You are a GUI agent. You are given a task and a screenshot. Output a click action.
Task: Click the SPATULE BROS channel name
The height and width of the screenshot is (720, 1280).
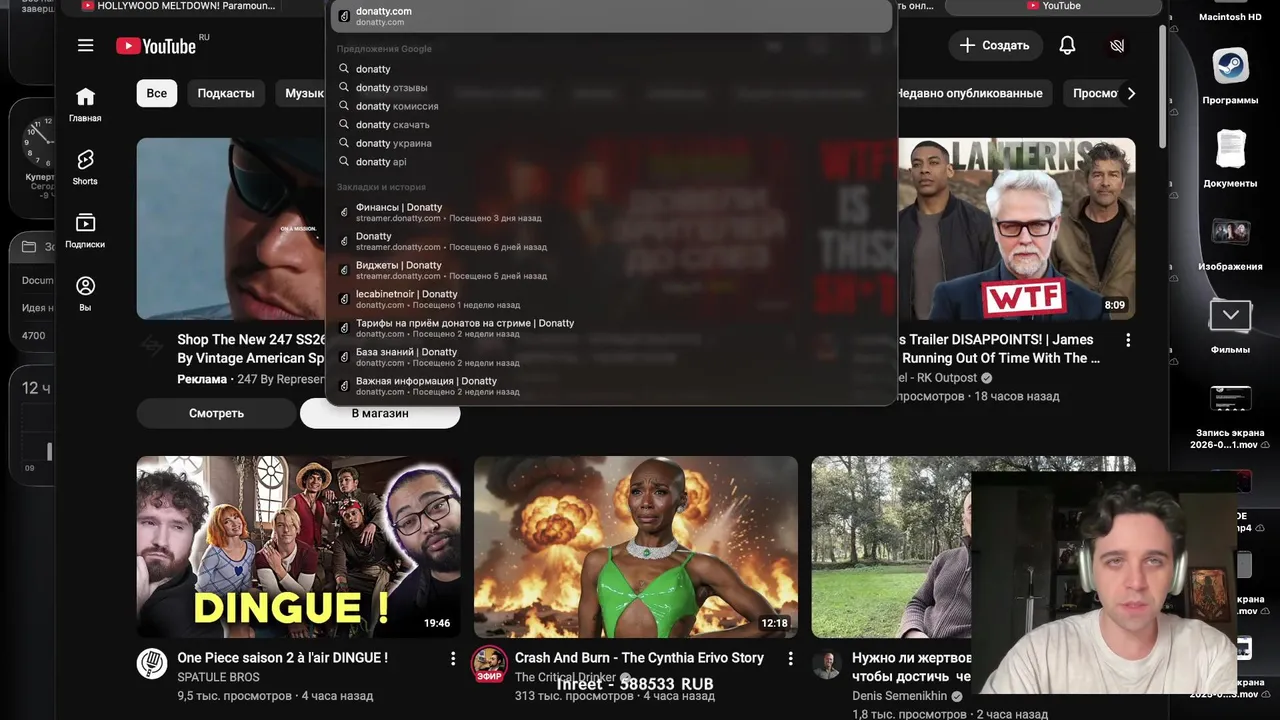pyautogui.click(x=218, y=677)
